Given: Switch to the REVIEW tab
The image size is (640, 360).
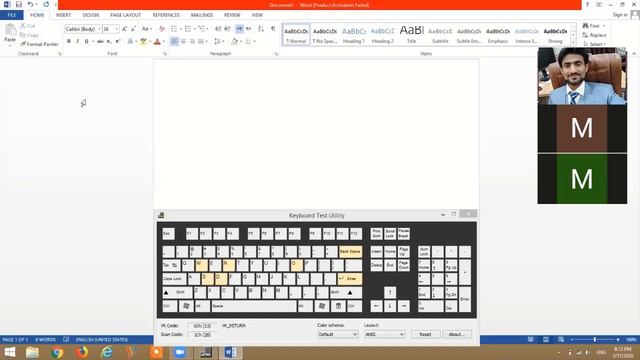Looking at the screenshot, I should click(232, 15).
